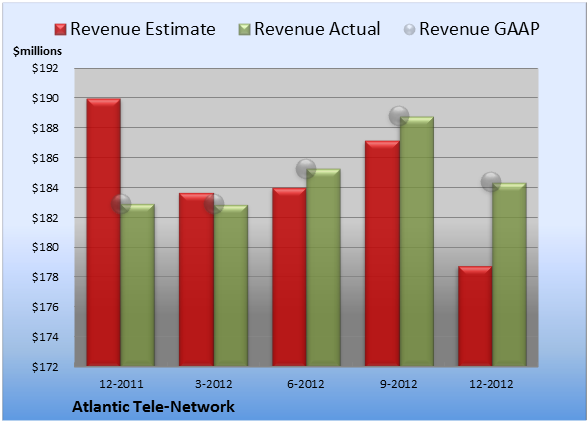
Task: Click the green Revenue Actual legend swatch
Action: tap(244, 30)
